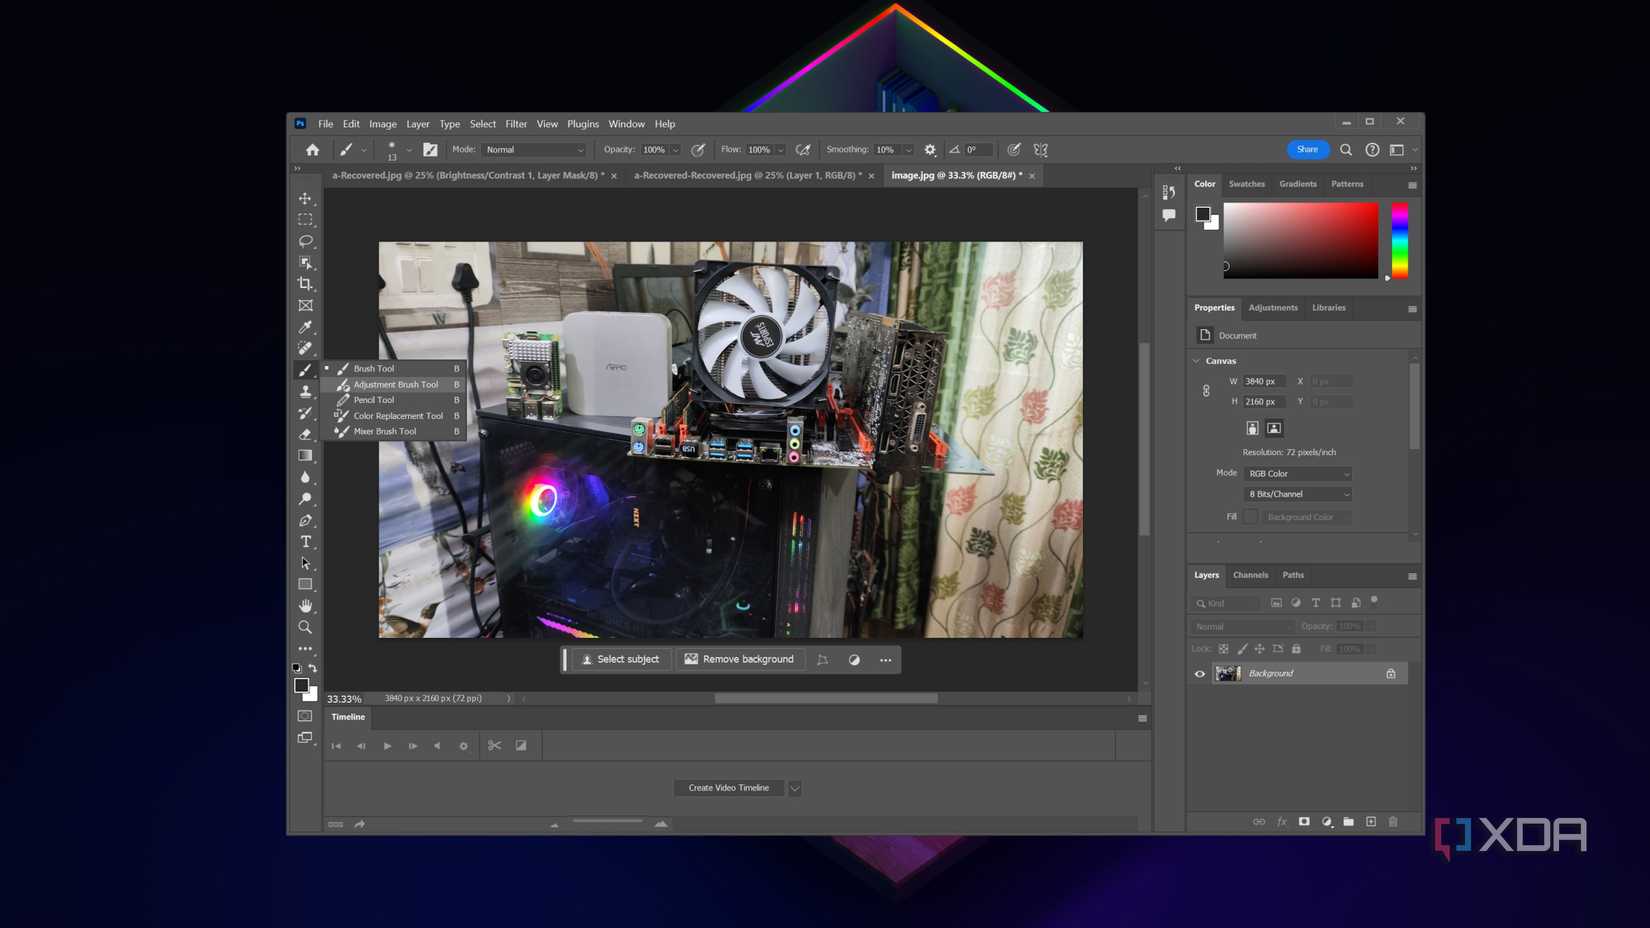This screenshot has width=1650, height=928.
Task: Select the Eyedropper tool
Action: click(305, 327)
